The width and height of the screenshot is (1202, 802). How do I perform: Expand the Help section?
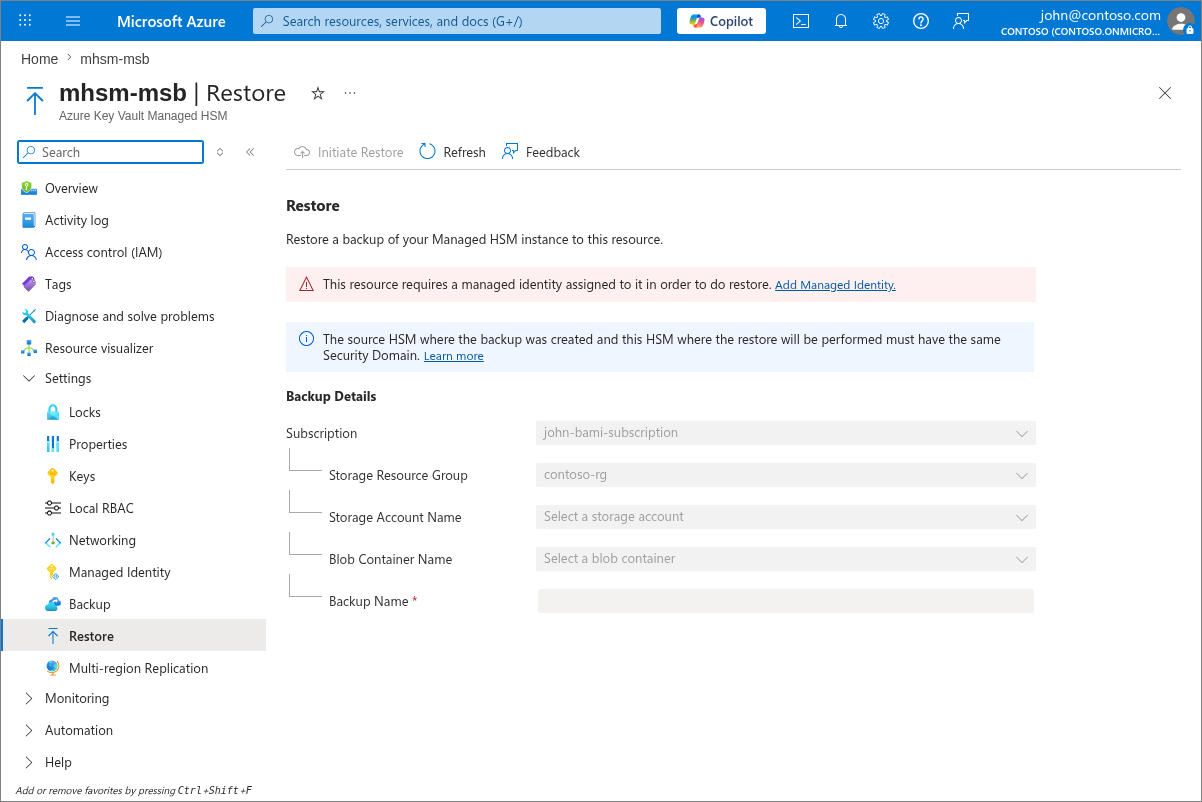click(x=28, y=762)
